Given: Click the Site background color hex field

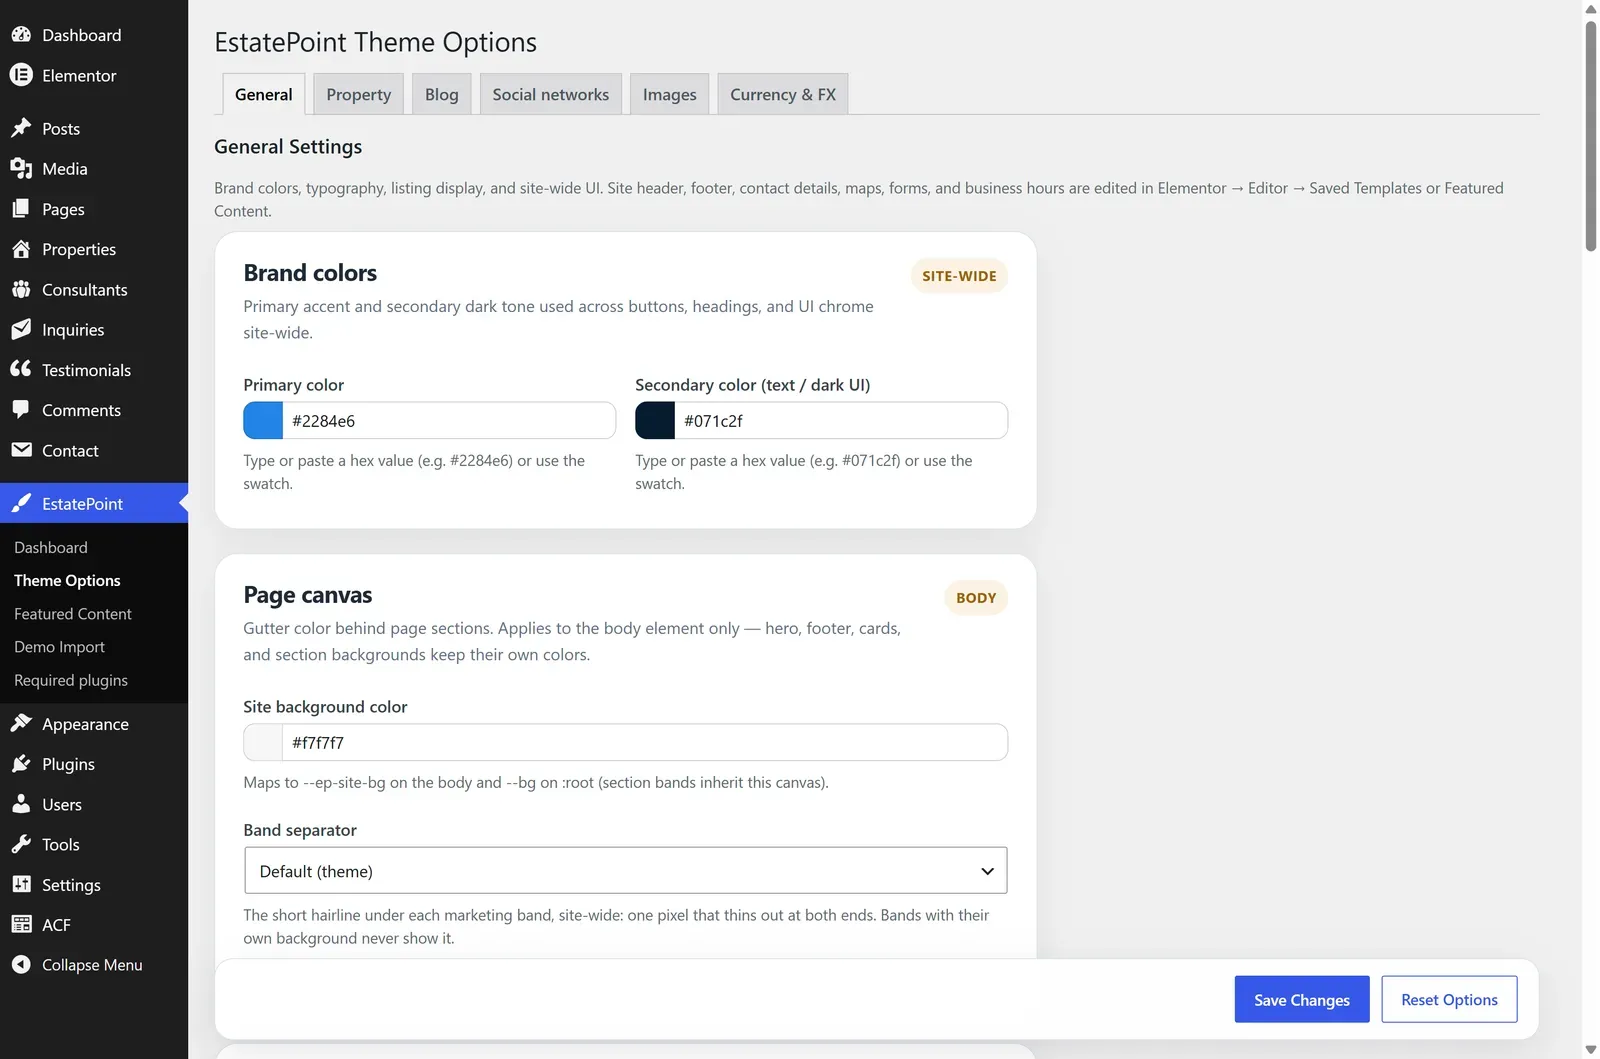Looking at the screenshot, I should (645, 742).
